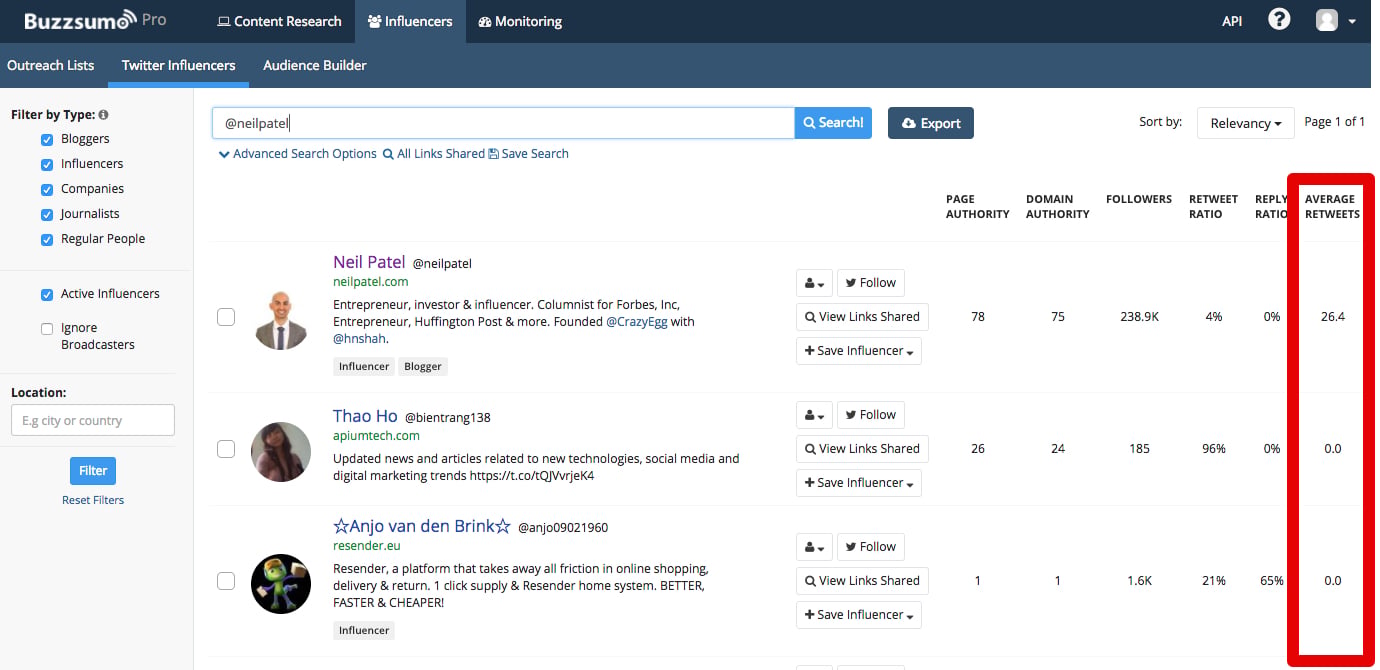Click the info icon beside Filter by Type
Screen dimensions: 1380x670
click(104, 115)
